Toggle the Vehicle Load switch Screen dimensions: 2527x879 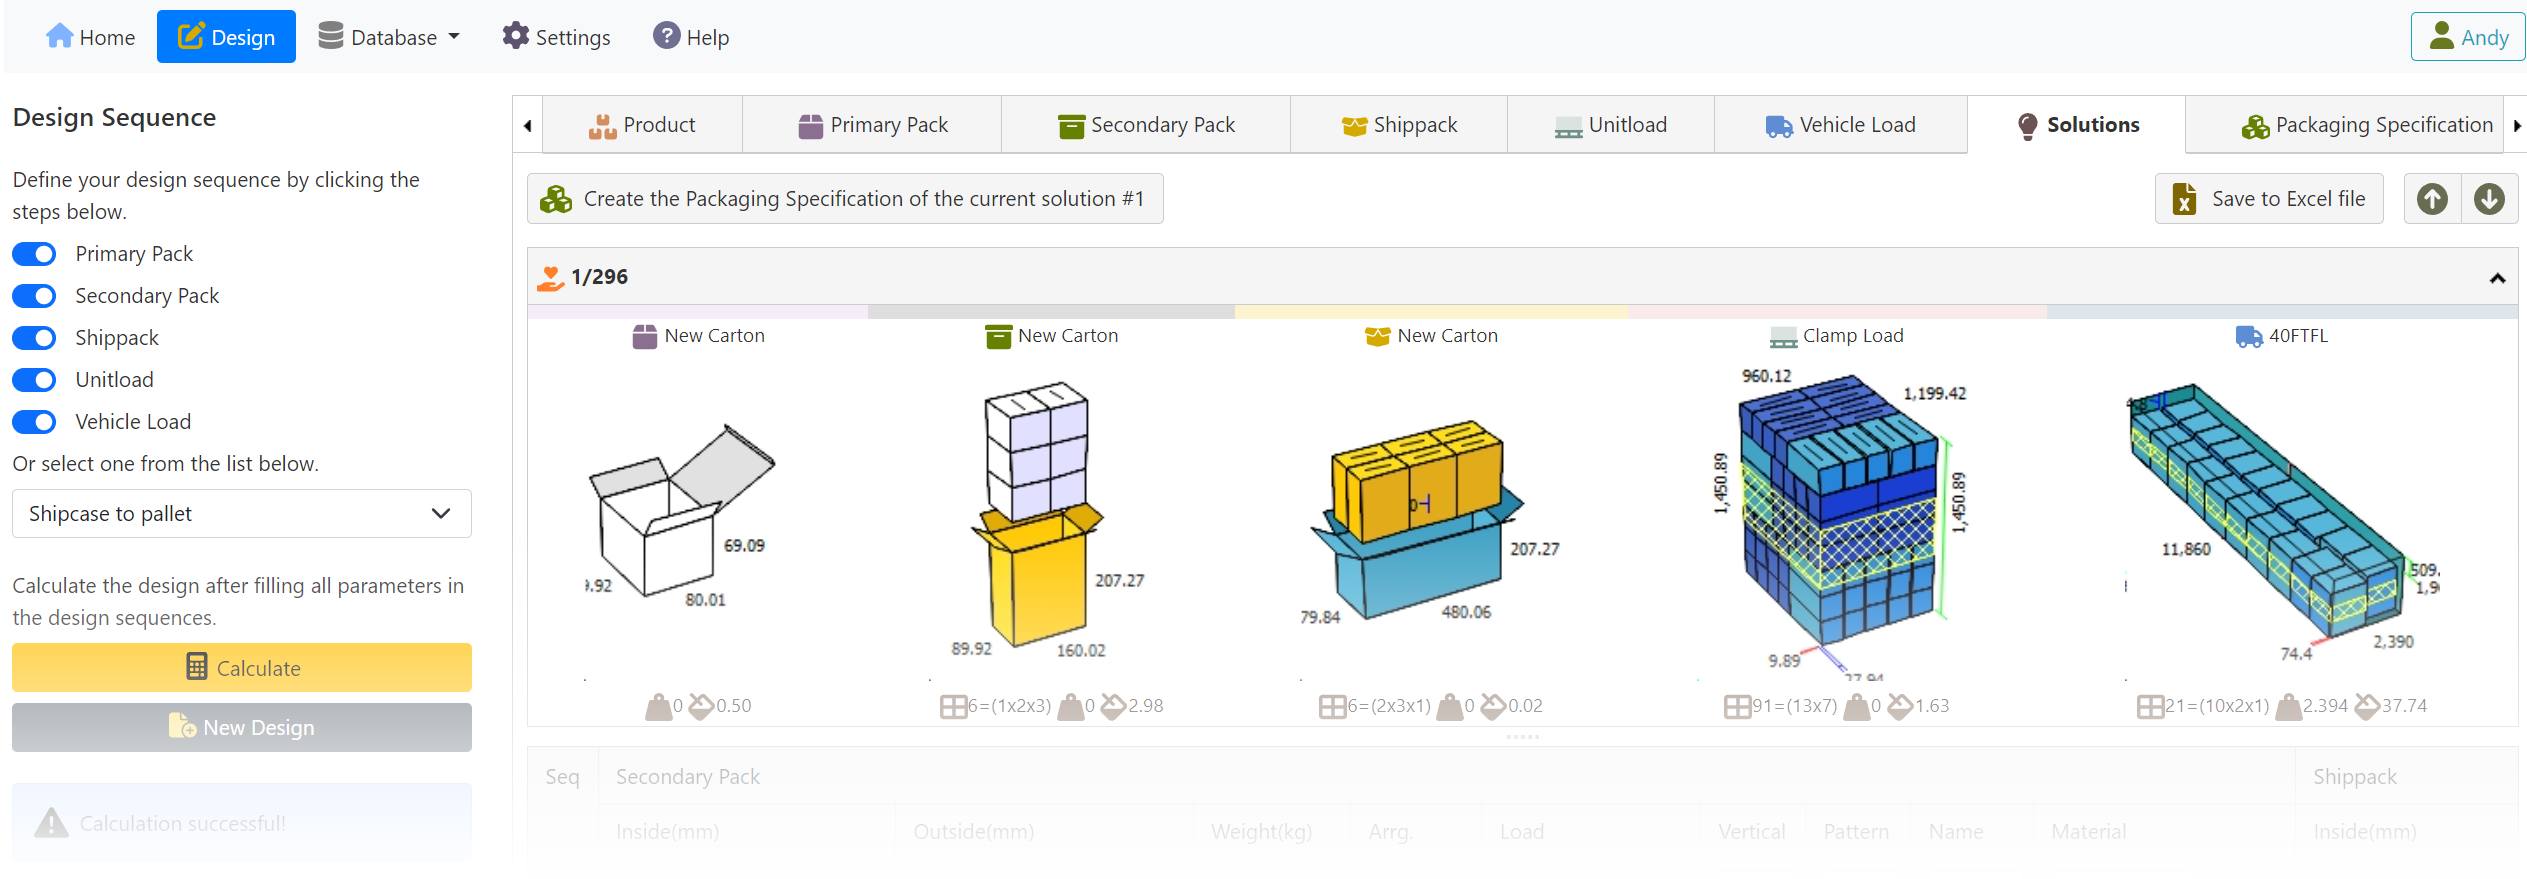point(35,422)
